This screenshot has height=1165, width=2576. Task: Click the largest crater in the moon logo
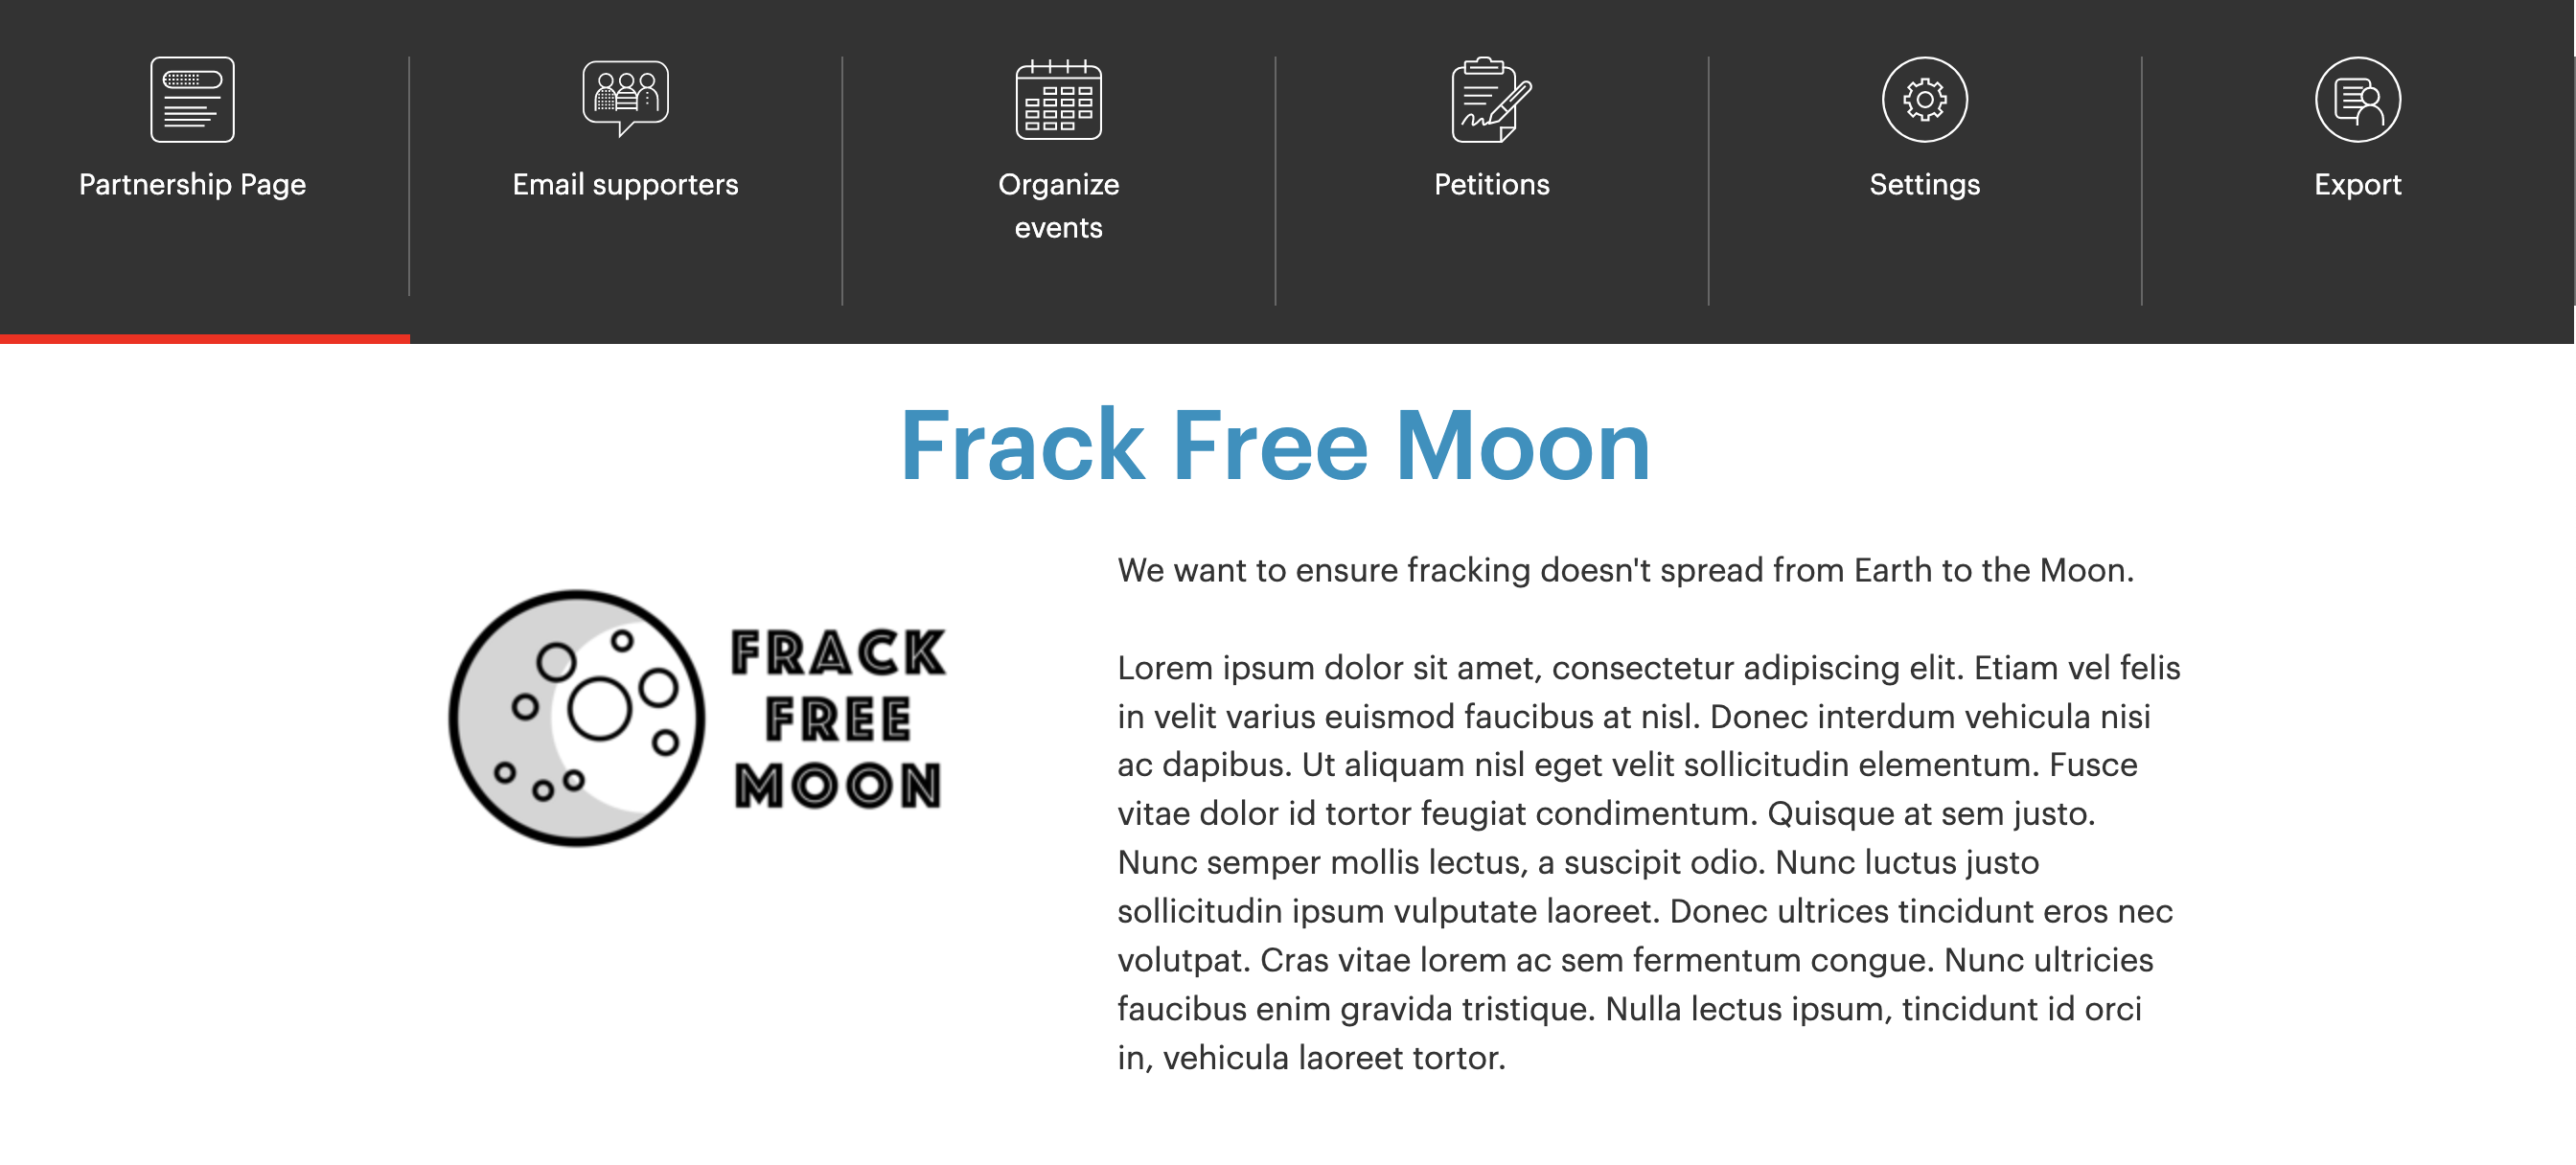click(x=599, y=708)
